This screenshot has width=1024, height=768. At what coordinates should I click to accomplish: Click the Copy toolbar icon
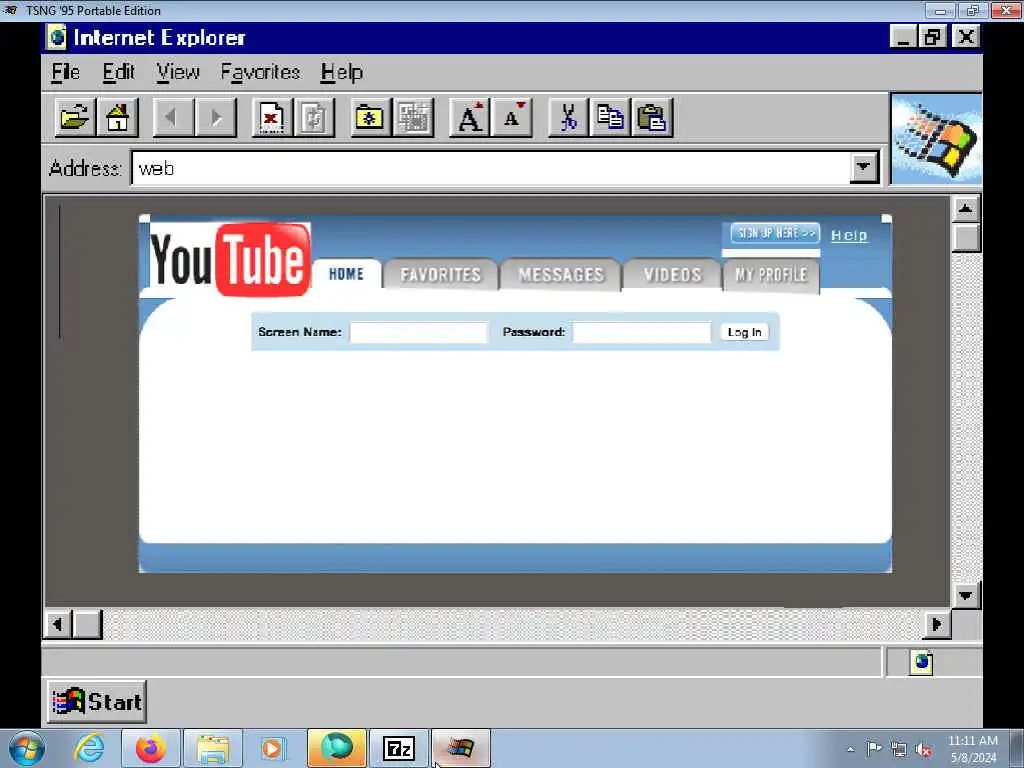click(610, 118)
